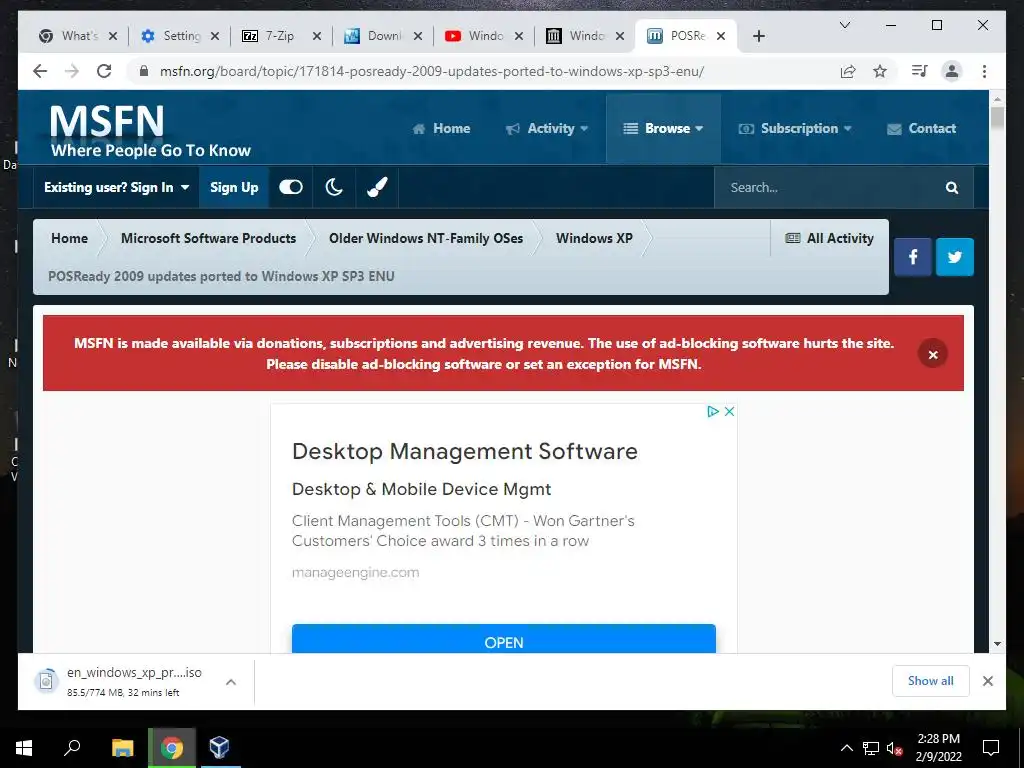Image resolution: width=1024 pixels, height=768 pixels.
Task: Open the Contact page
Action: [x=921, y=129]
